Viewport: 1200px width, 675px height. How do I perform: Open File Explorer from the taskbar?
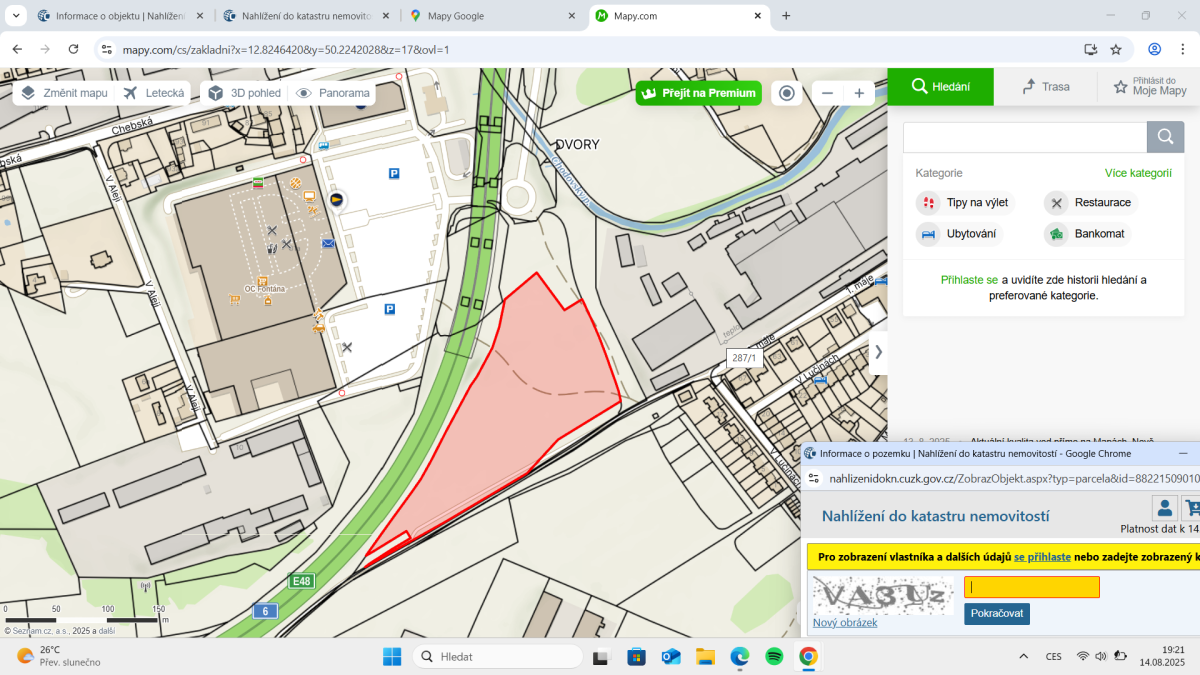click(x=706, y=656)
